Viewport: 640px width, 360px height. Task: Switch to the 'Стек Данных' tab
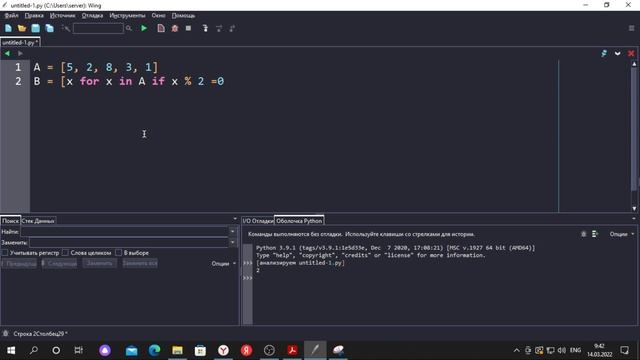click(38, 221)
